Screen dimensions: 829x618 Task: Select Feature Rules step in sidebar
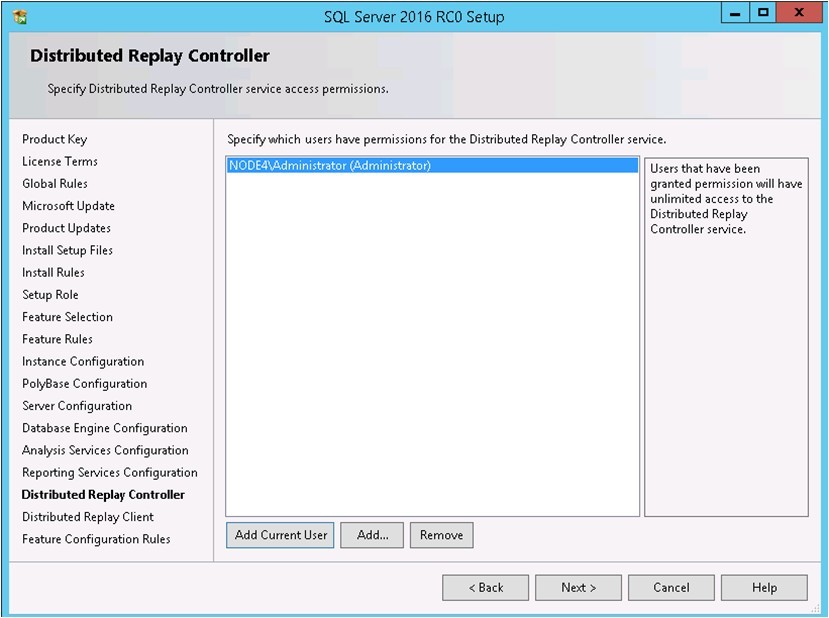pyautogui.click(x=57, y=339)
